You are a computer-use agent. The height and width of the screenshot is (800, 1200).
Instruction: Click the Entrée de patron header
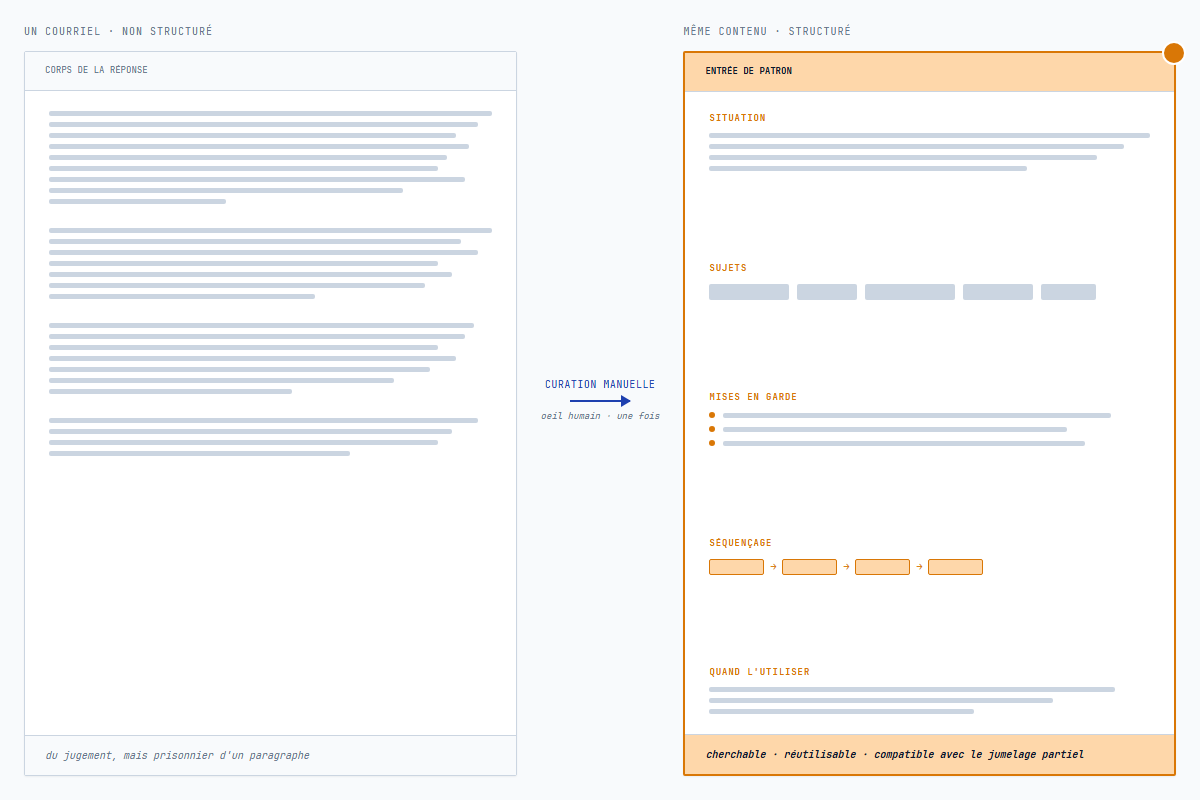748,71
